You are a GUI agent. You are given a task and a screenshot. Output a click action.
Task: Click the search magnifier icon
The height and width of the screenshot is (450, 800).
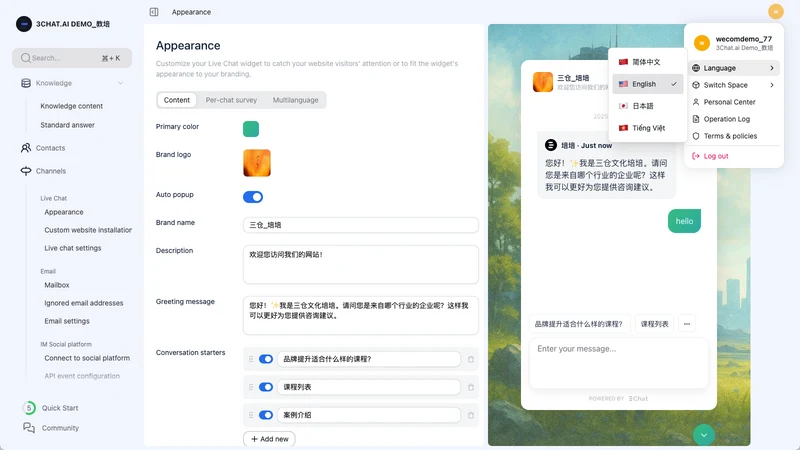(25, 58)
